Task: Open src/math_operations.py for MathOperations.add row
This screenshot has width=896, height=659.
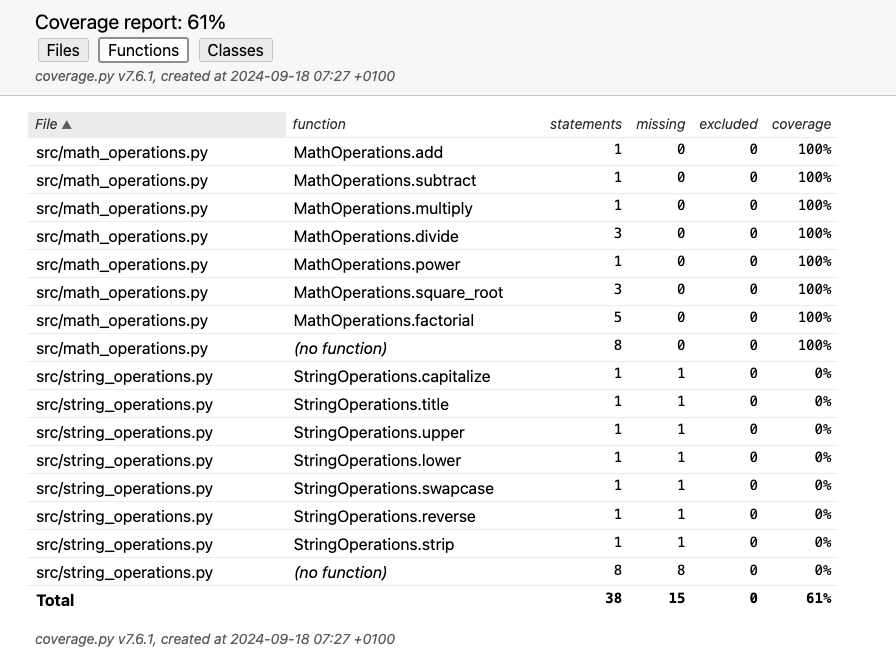Action: (x=122, y=153)
